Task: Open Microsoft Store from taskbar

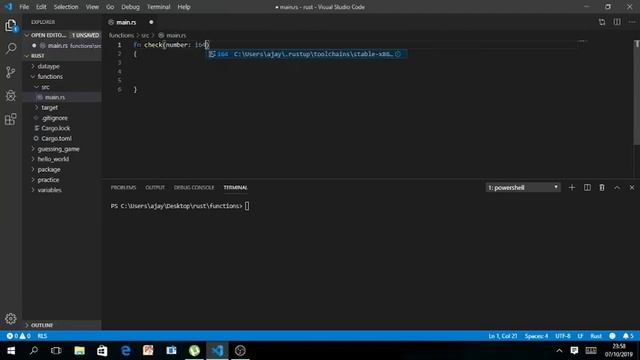Action: (x=102, y=351)
